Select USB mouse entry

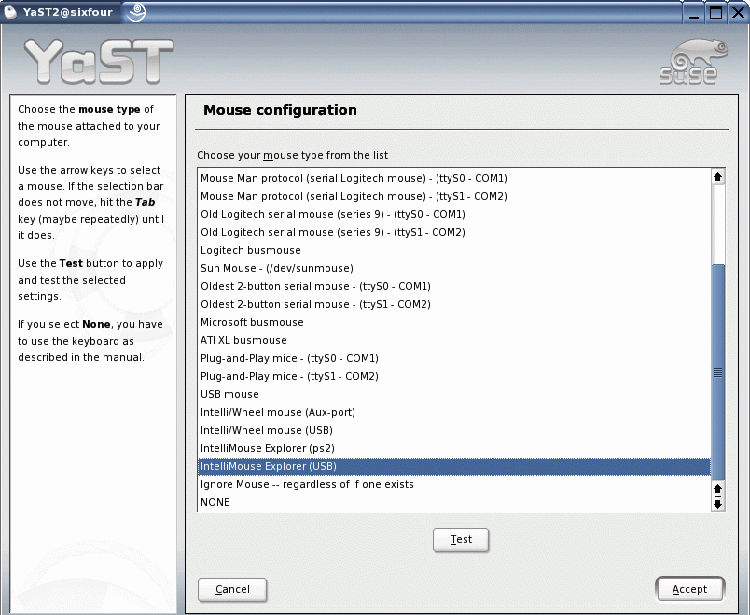pos(454,395)
